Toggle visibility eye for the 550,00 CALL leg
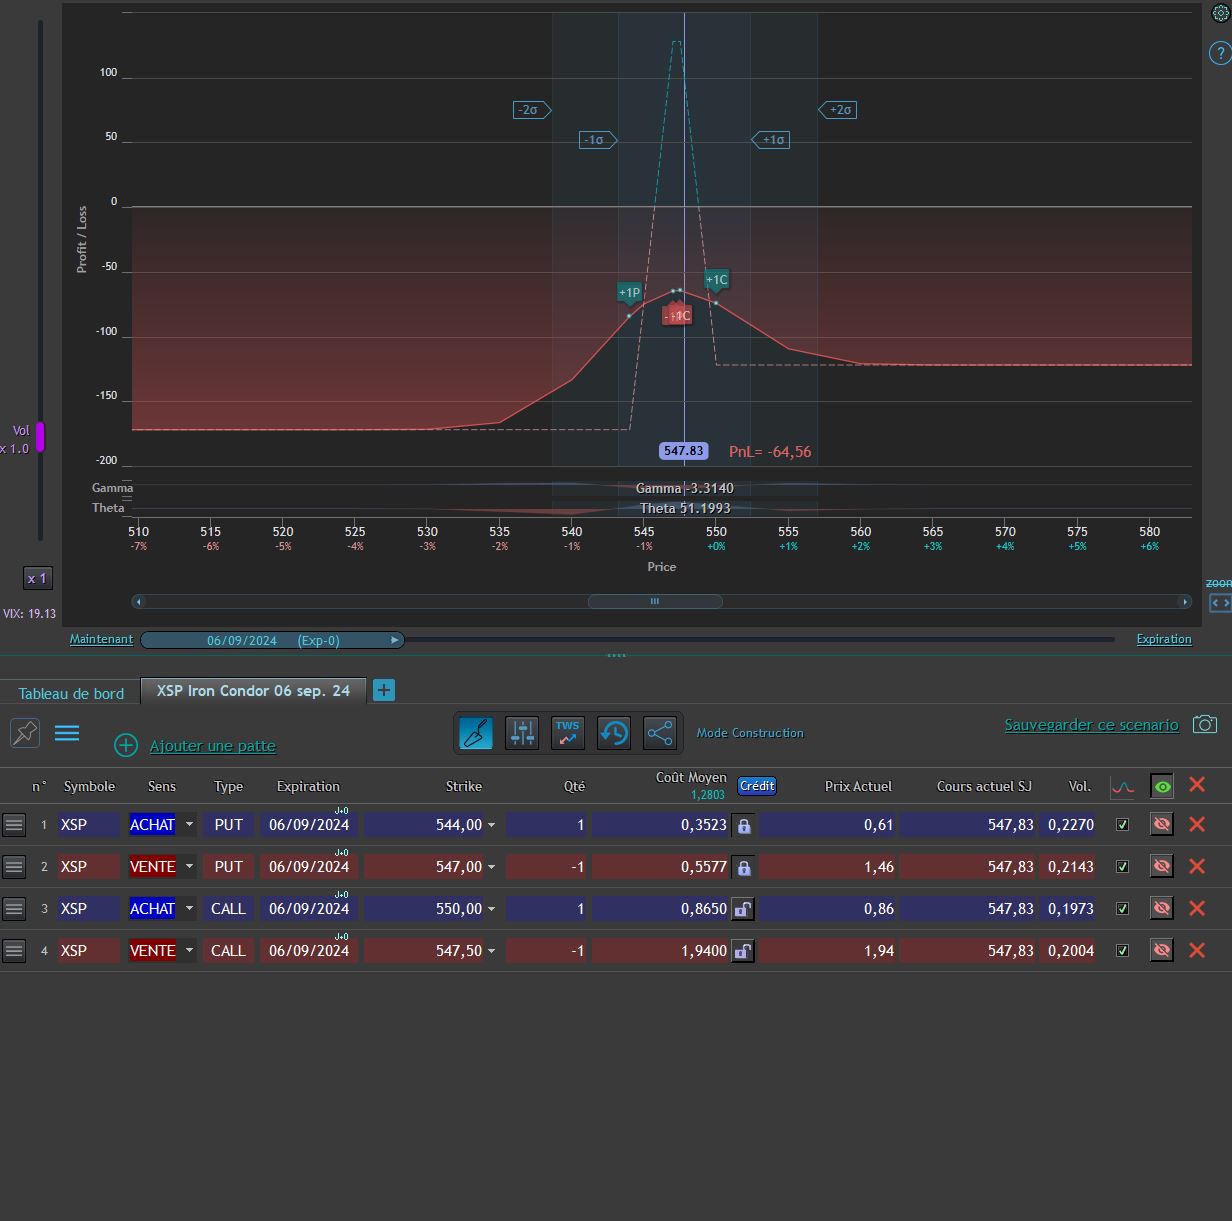1232x1221 pixels. pos(1161,908)
